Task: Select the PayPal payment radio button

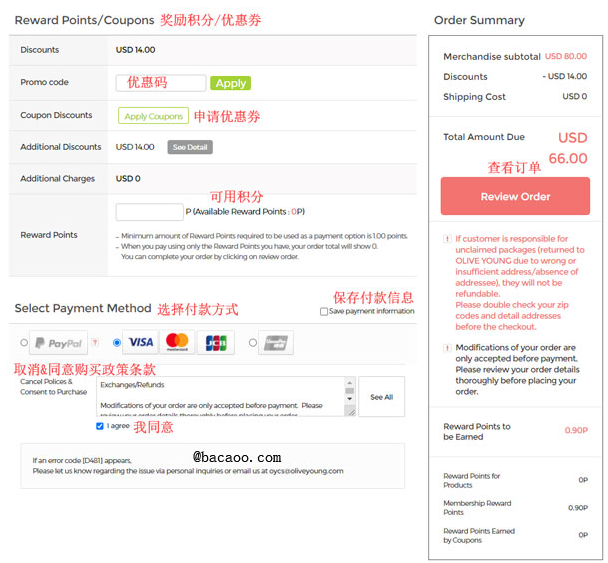Action: [x=24, y=343]
